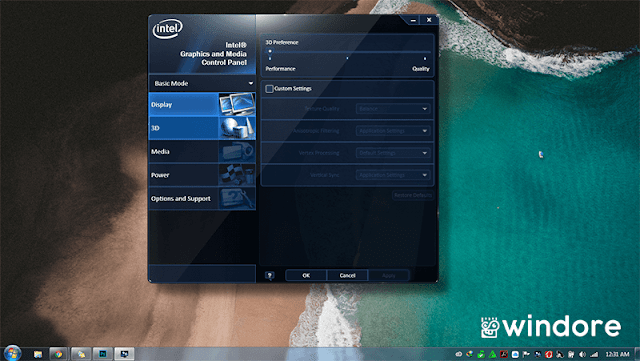Viewport: 640px width, 361px height.
Task: Click the 'Quality' slider label
Action: point(421,69)
